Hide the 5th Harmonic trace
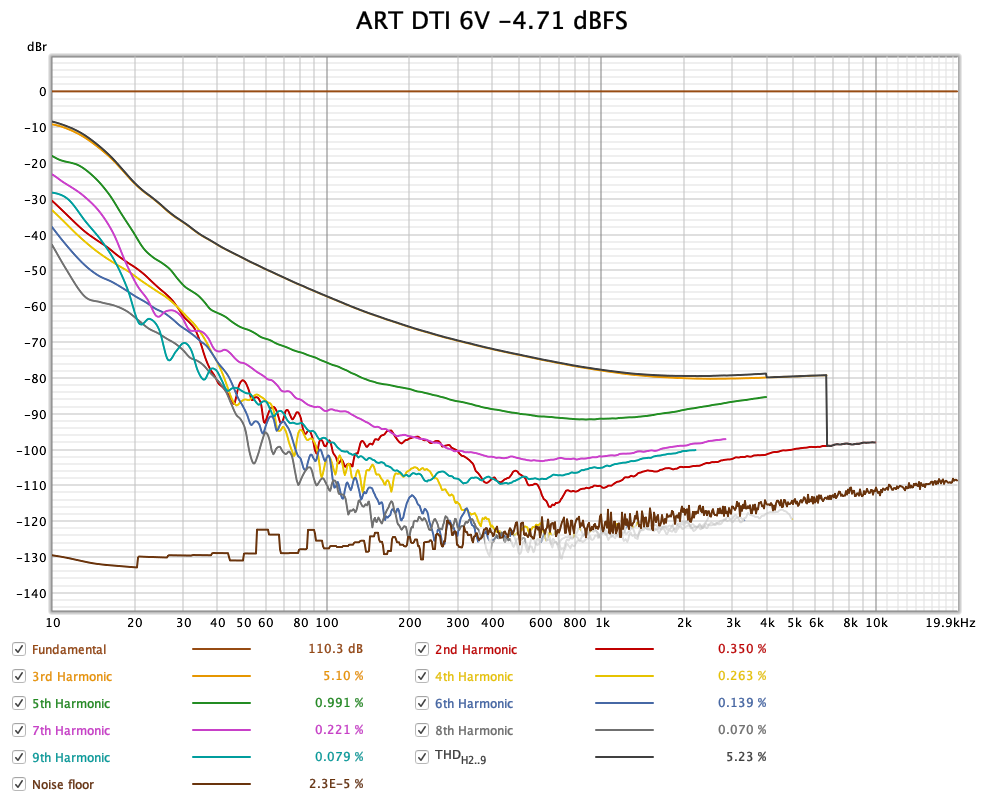 (19, 703)
